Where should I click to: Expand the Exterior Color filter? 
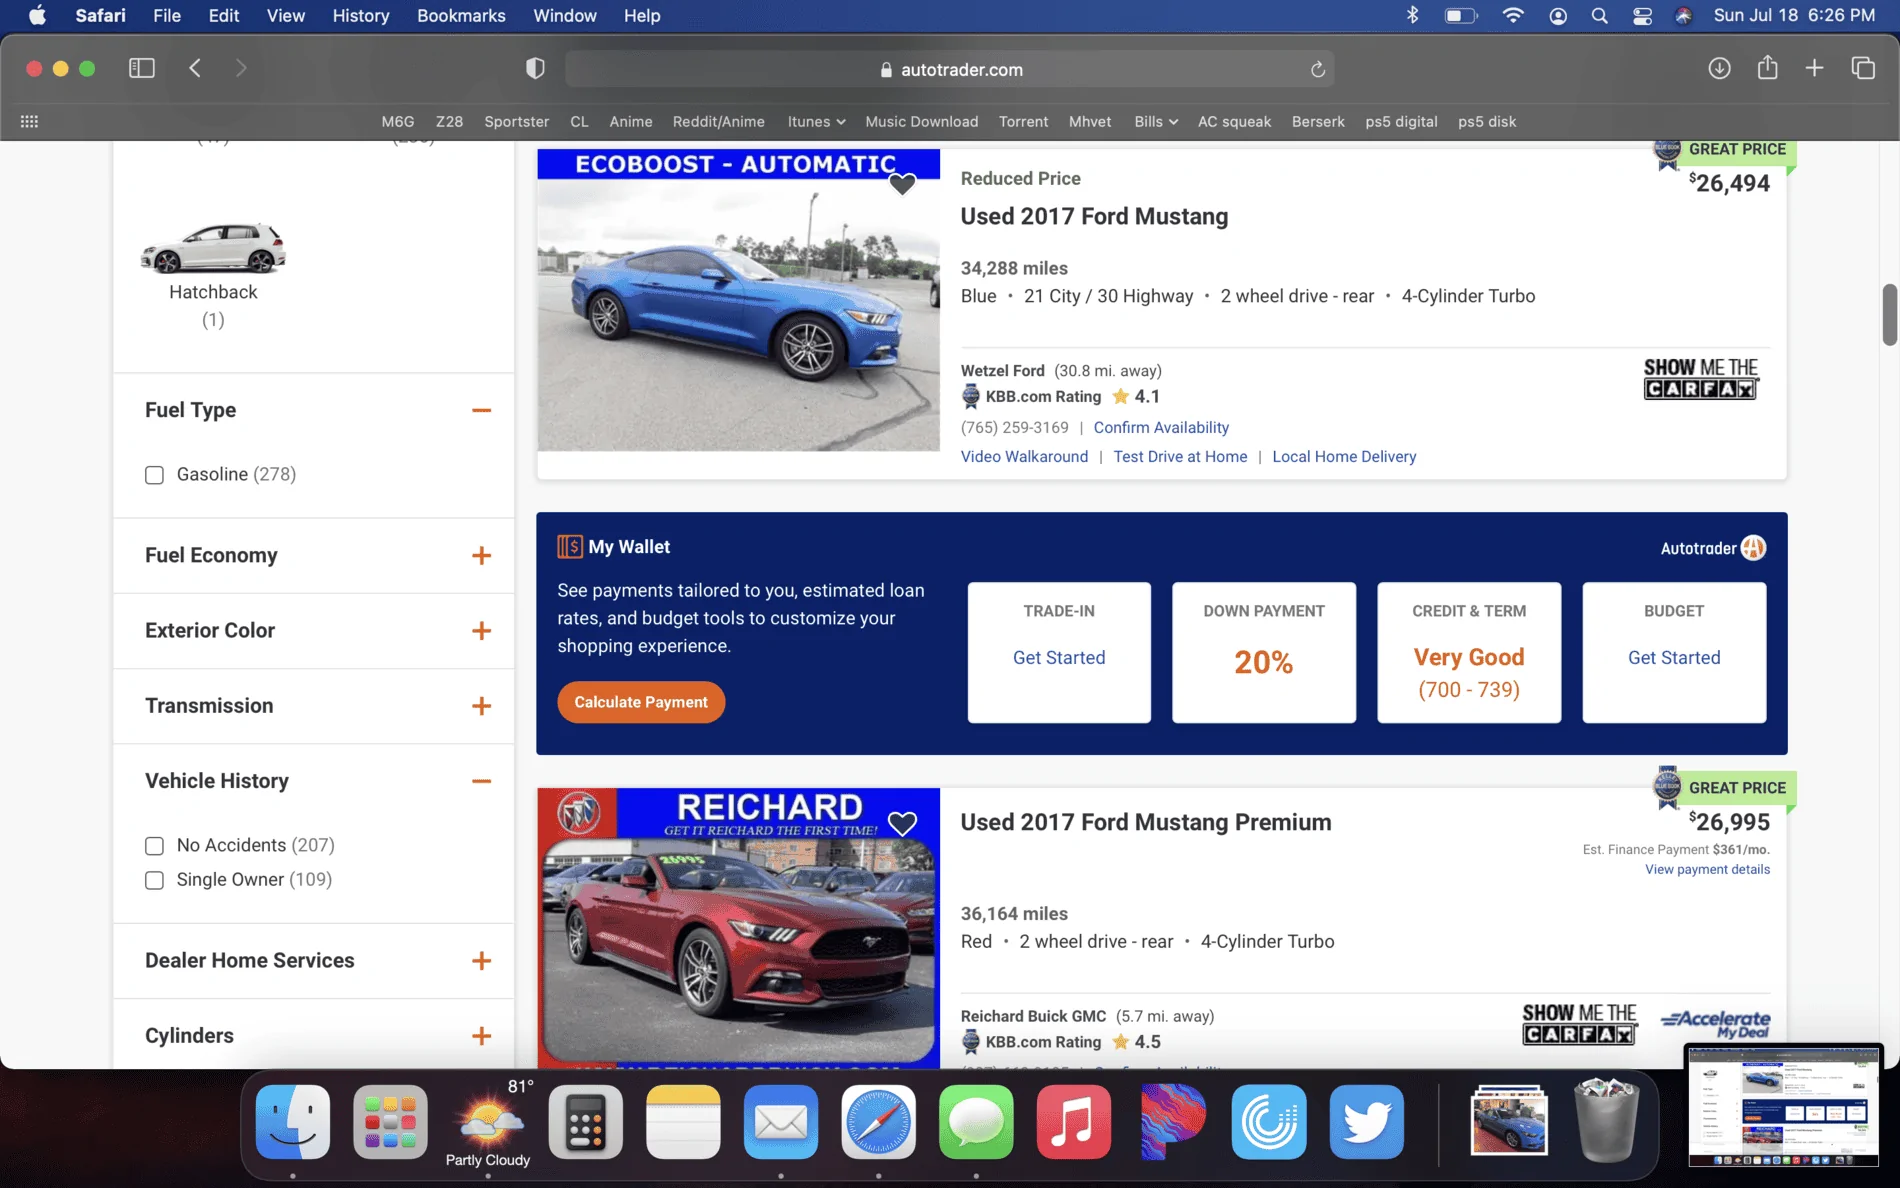(481, 630)
